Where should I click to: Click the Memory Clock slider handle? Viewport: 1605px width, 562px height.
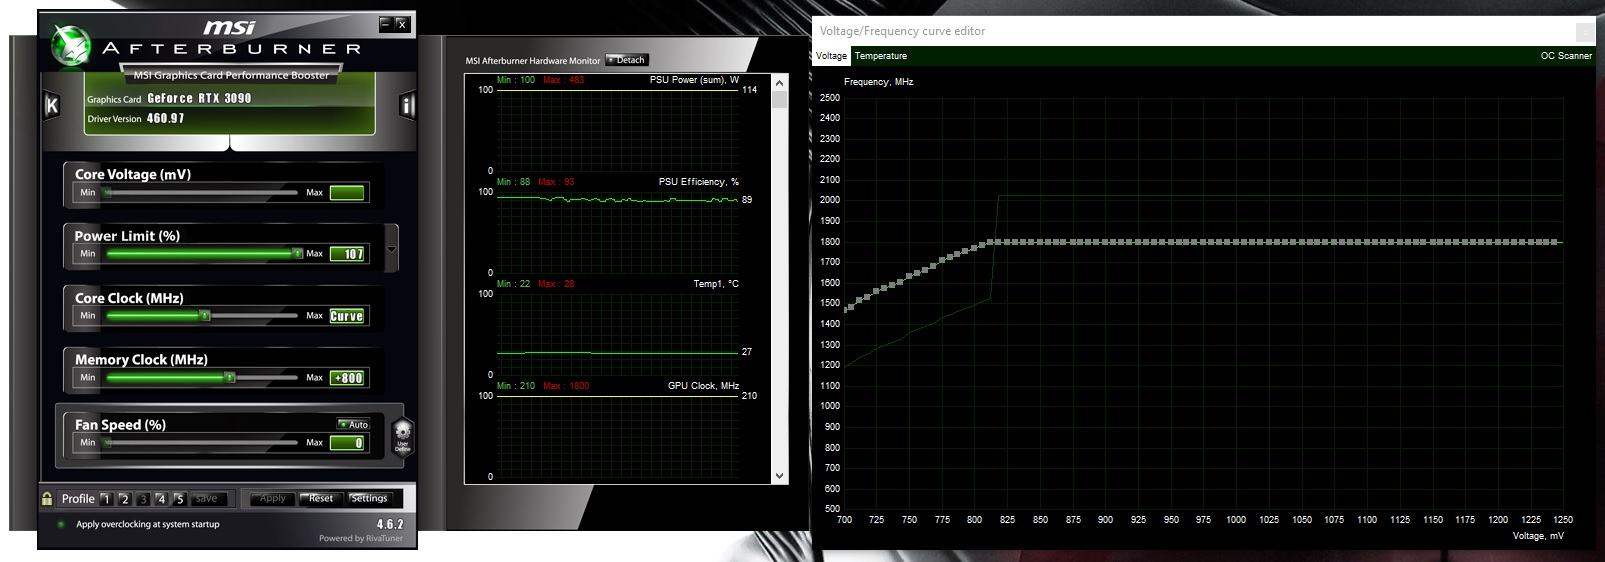click(229, 377)
